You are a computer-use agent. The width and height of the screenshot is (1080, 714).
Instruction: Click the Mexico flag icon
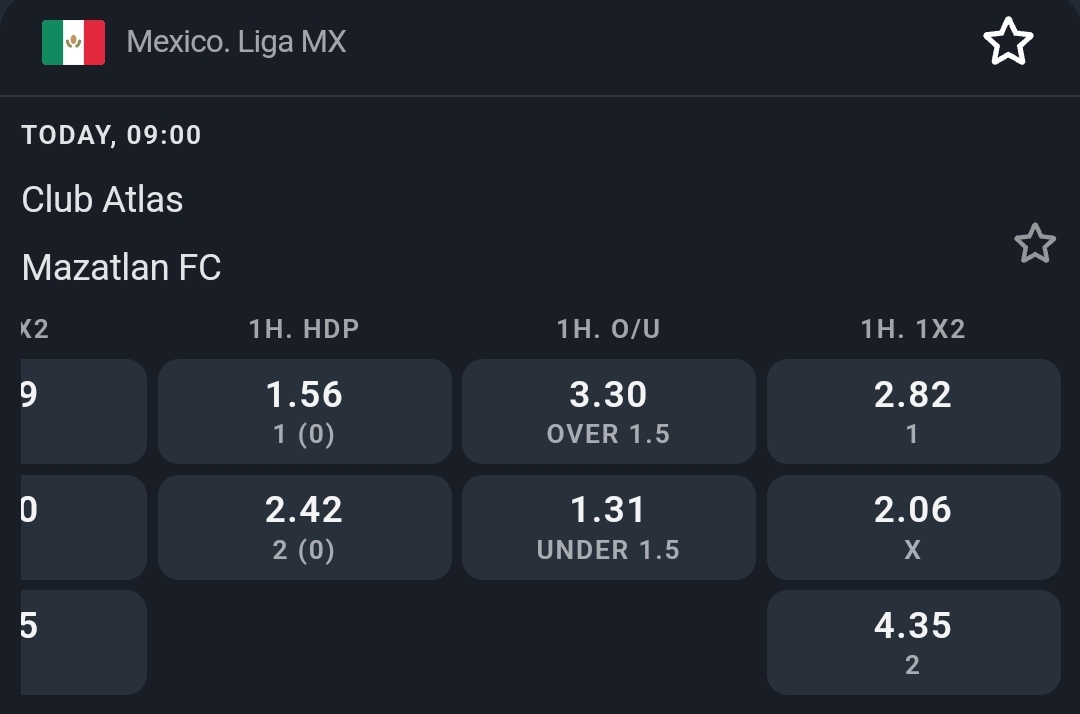pos(73,42)
